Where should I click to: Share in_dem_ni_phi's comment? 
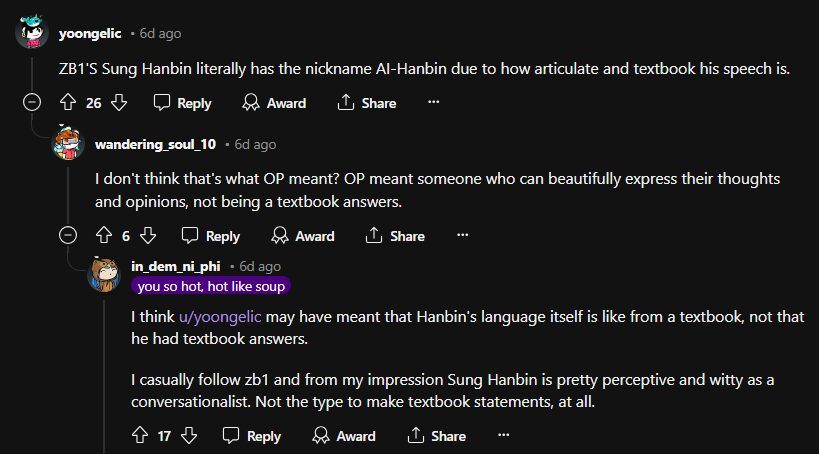click(x=437, y=436)
